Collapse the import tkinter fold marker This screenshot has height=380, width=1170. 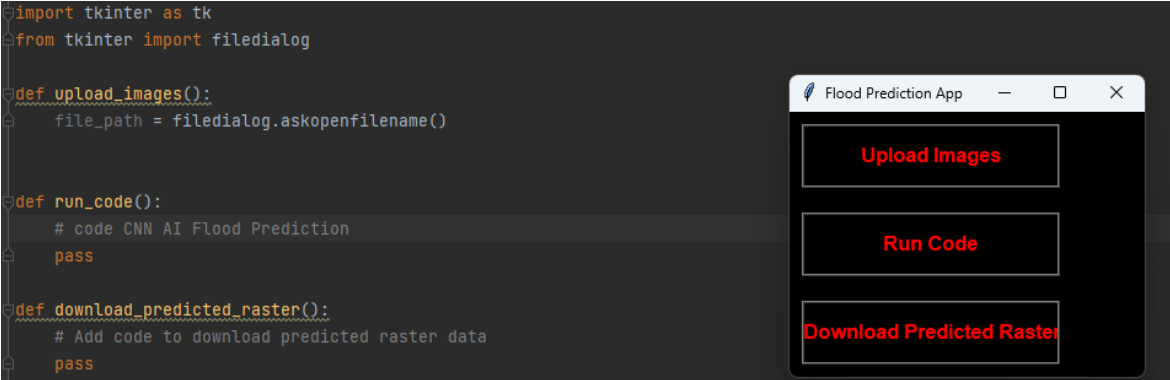(8, 13)
